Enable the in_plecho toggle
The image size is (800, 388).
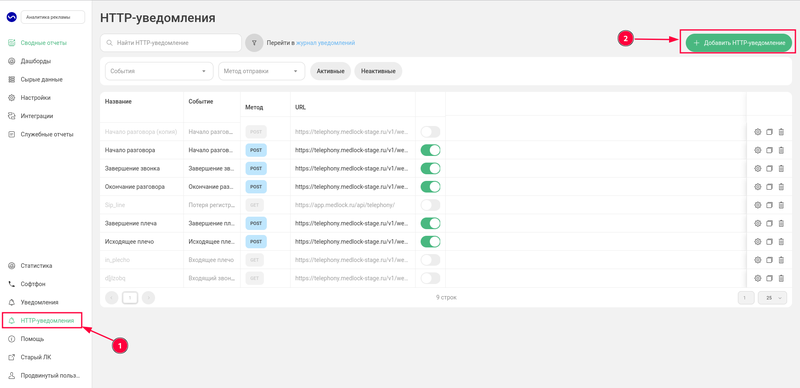click(430, 260)
